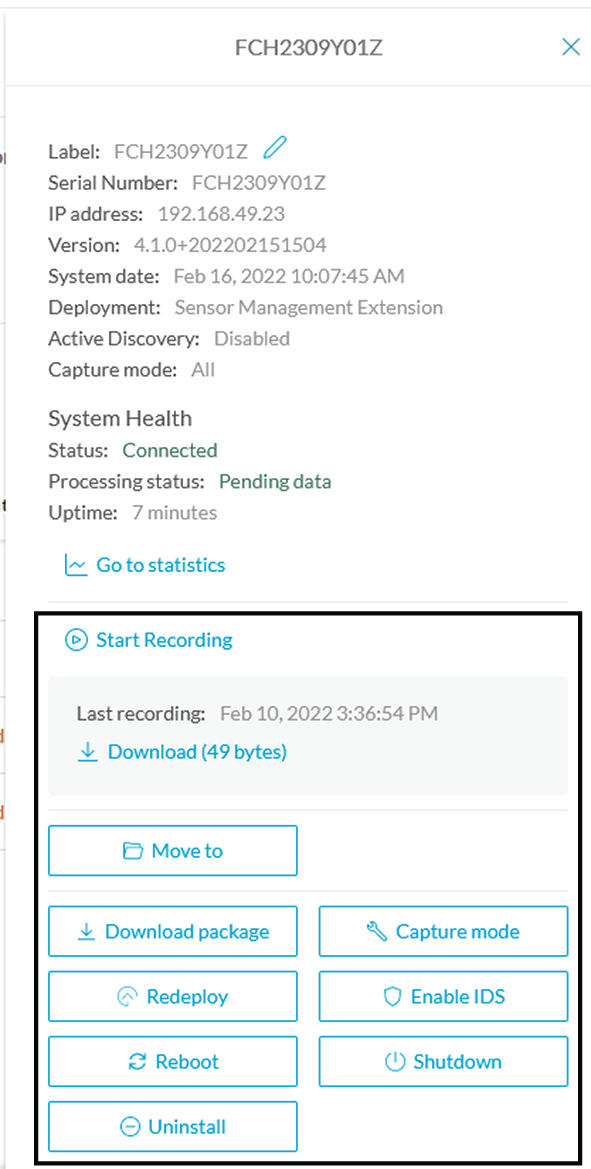
Task: Click the System Health heading
Action: coord(120,418)
